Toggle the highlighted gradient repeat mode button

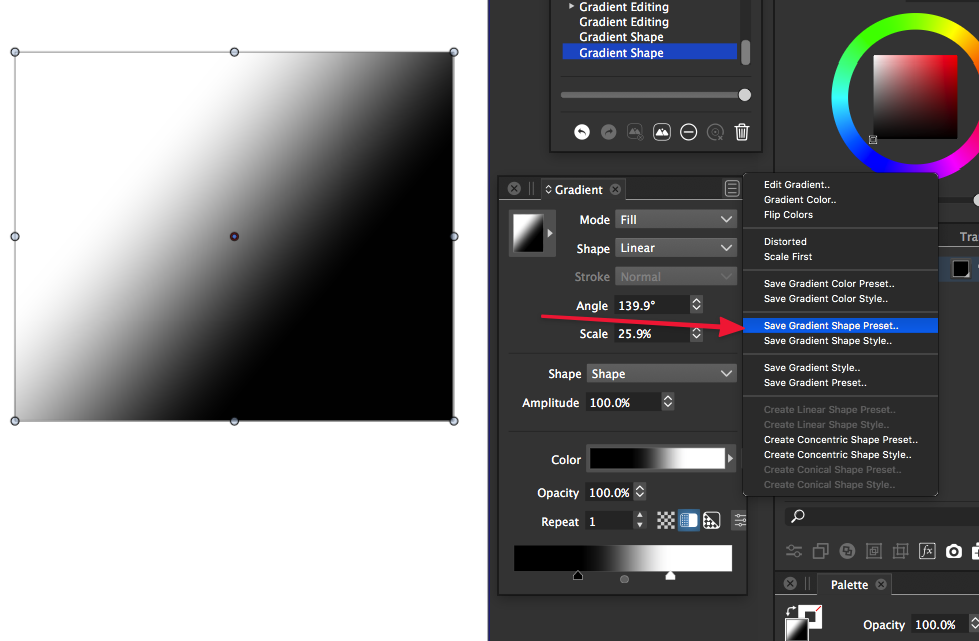[x=688, y=520]
